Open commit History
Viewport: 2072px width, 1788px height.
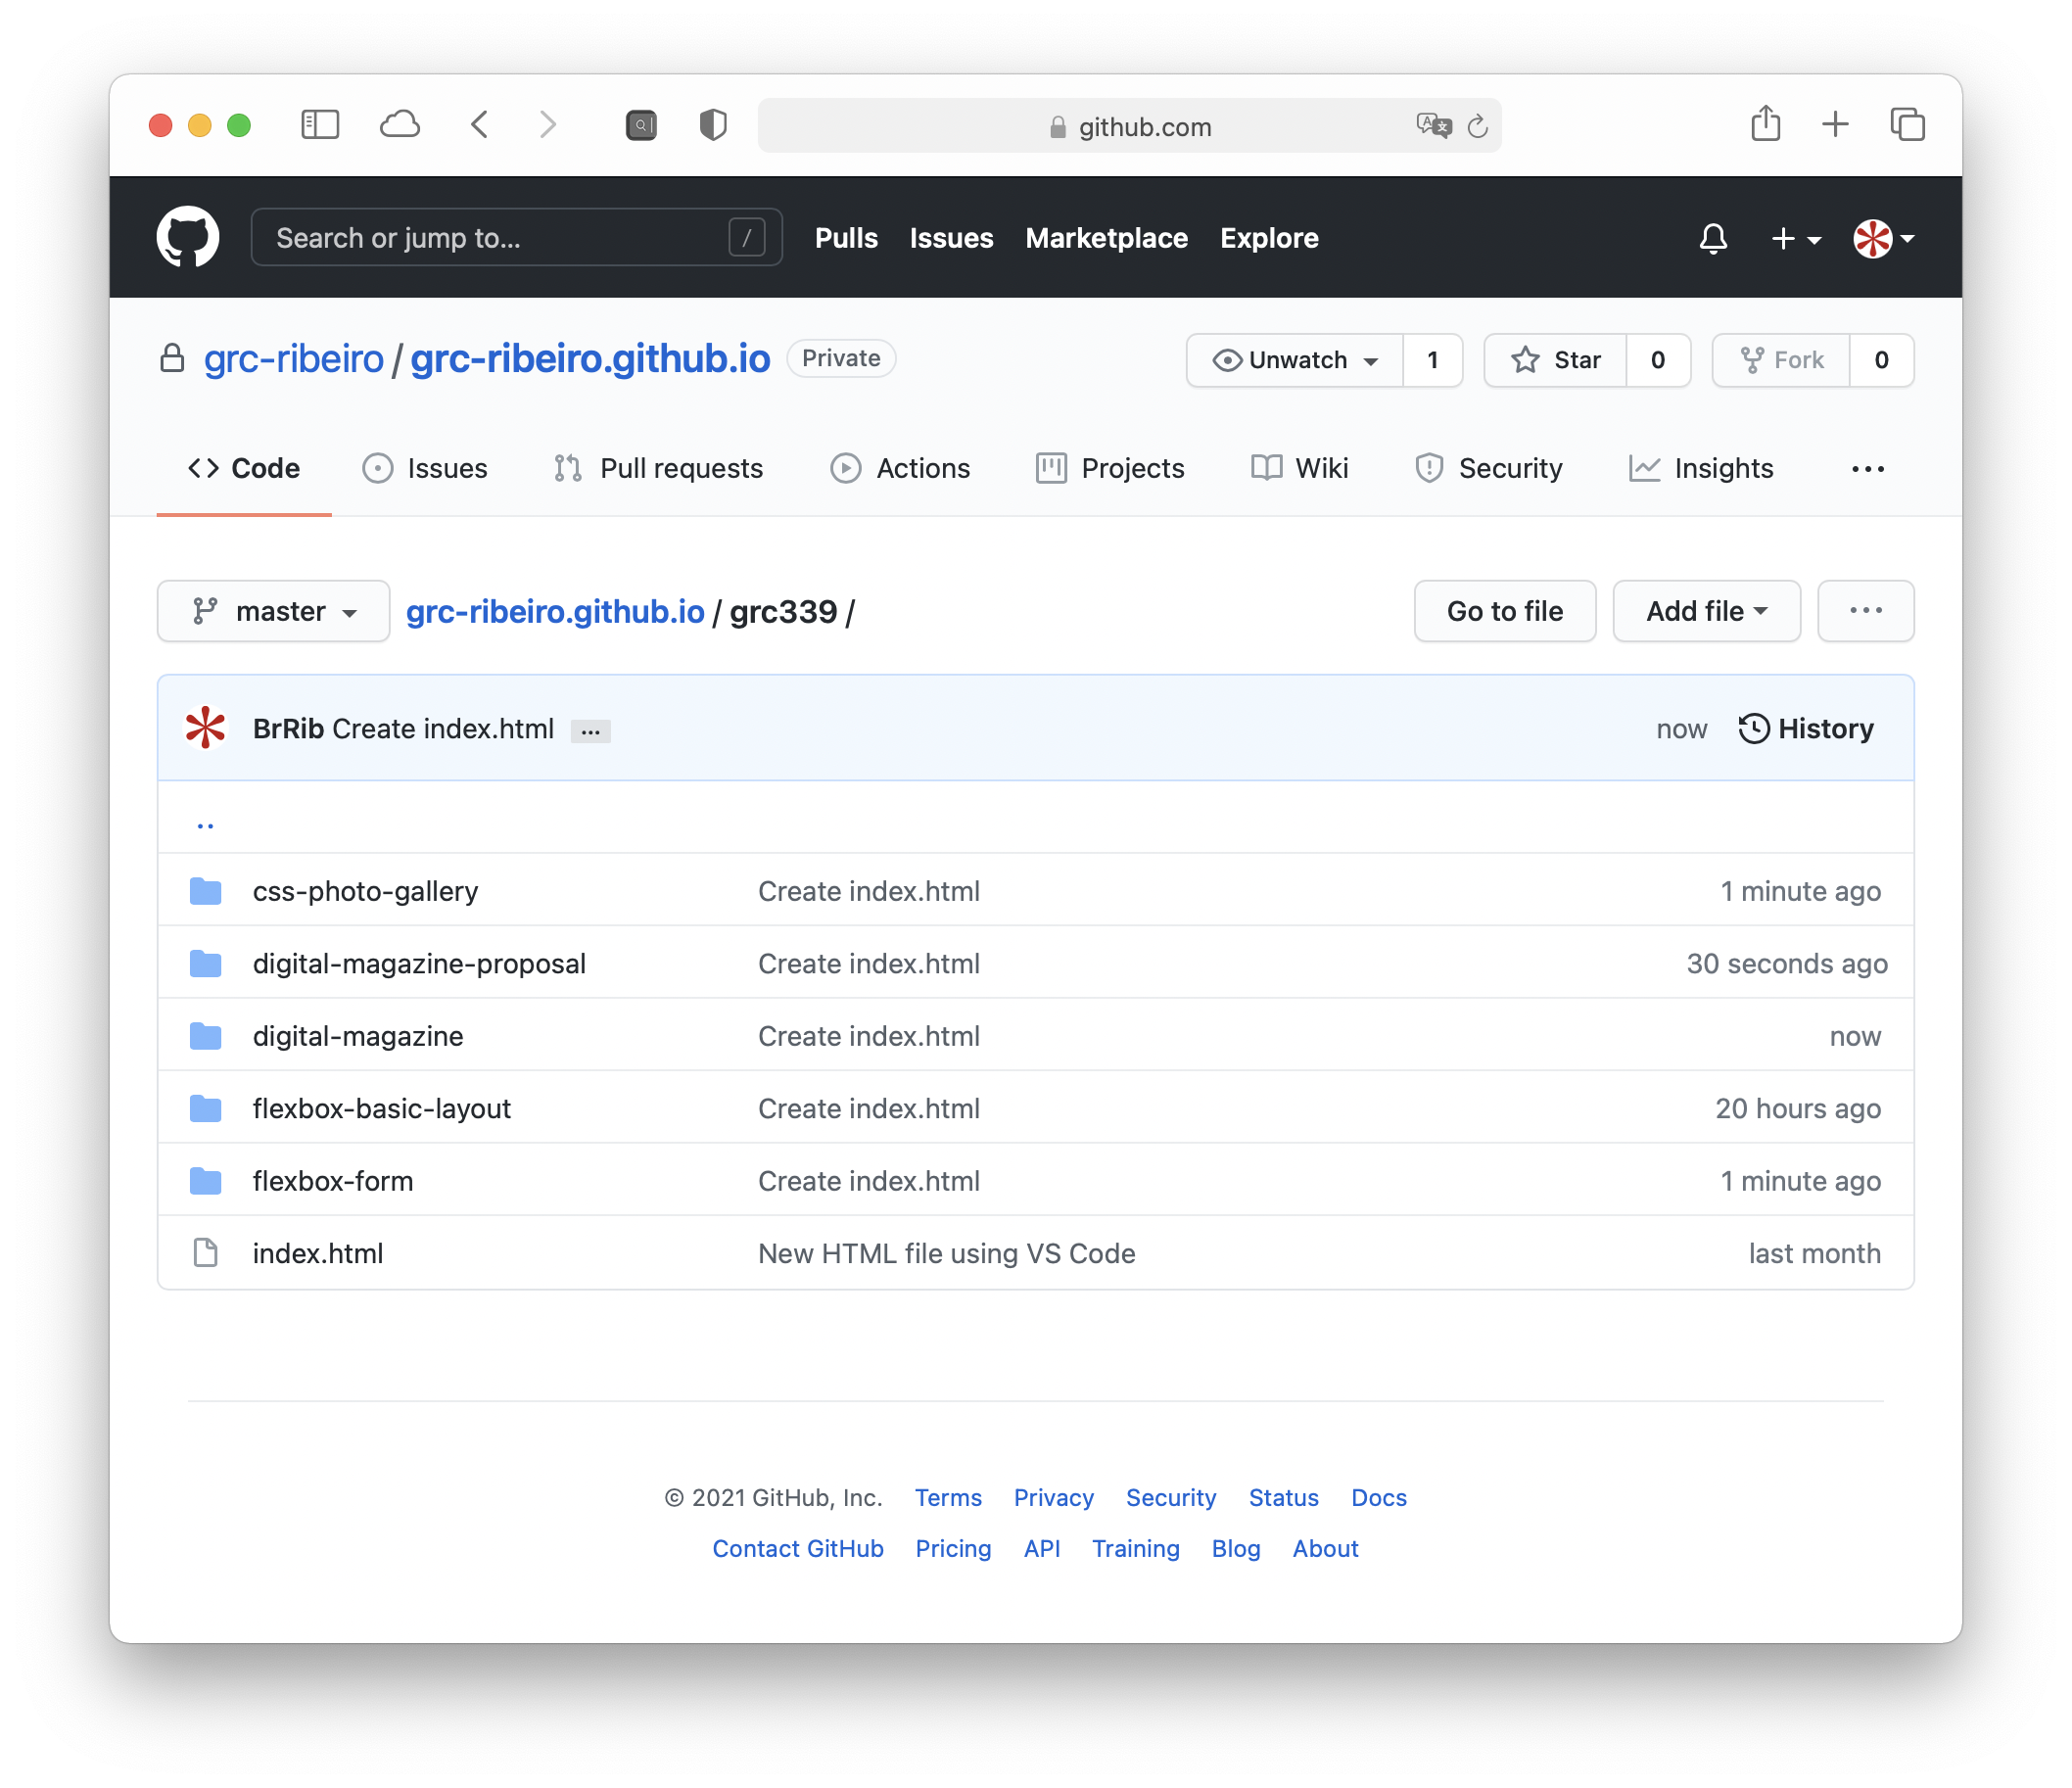point(1806,728)
